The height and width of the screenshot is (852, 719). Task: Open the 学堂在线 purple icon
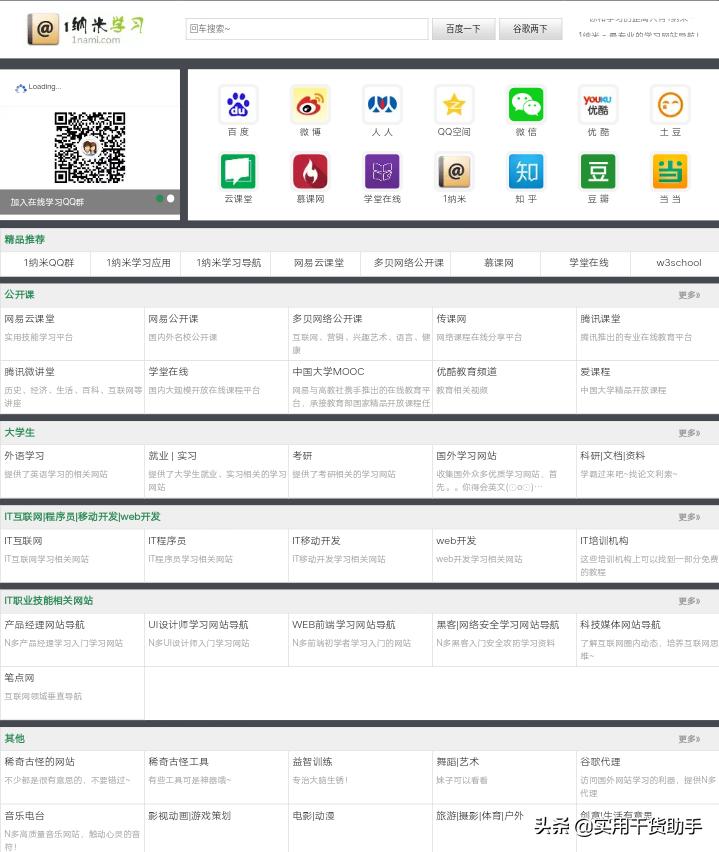coord(382,171)
